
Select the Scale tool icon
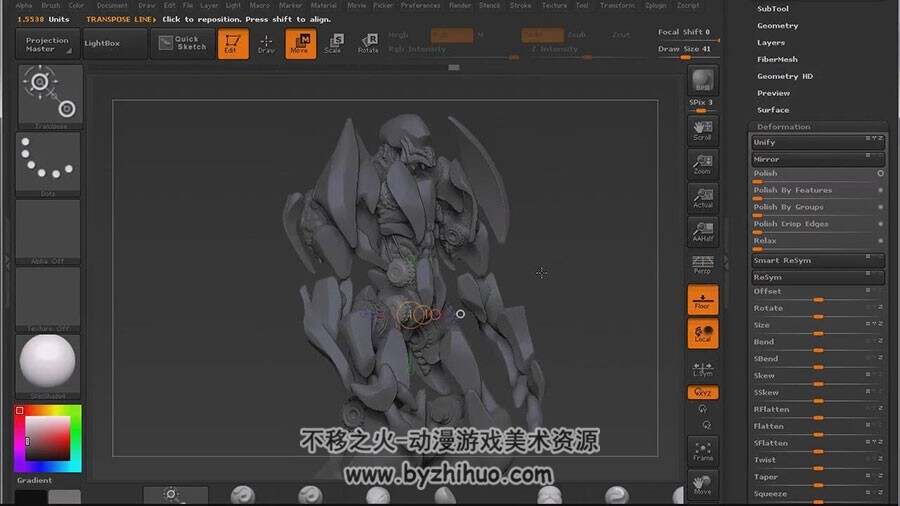point(333,44)
